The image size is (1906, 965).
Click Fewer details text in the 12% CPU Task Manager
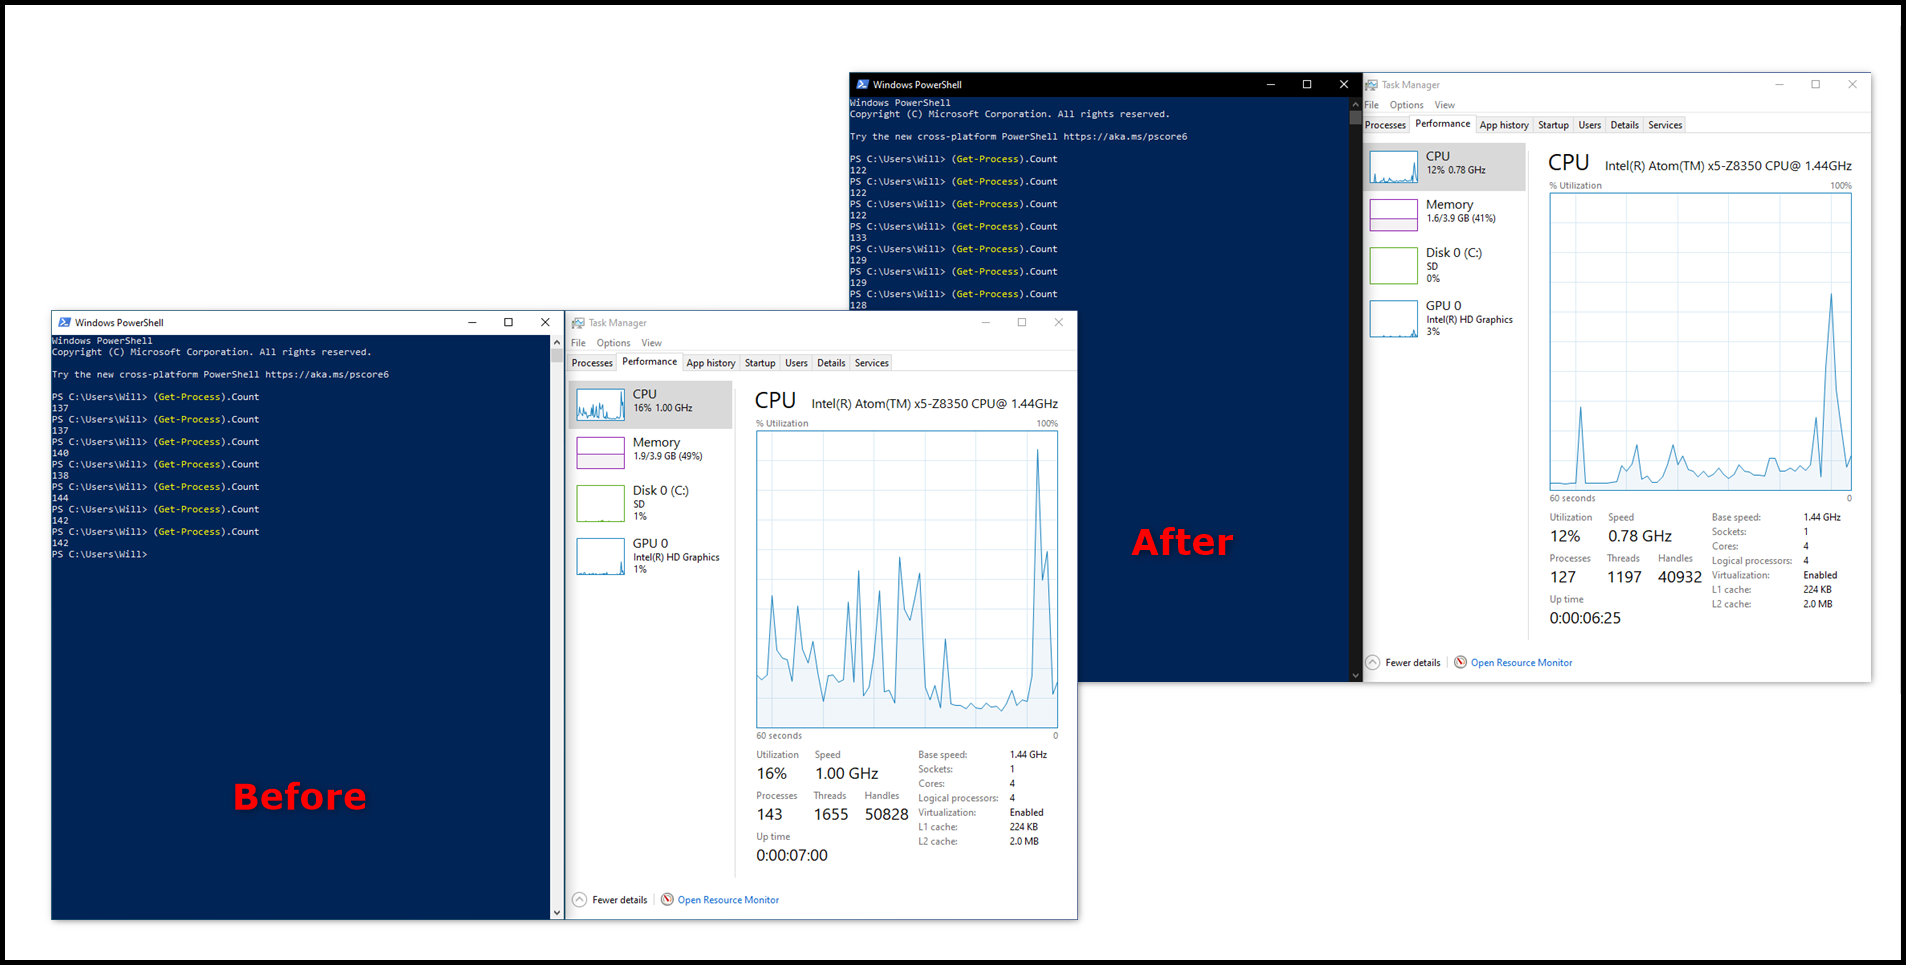coord(1412,663)
